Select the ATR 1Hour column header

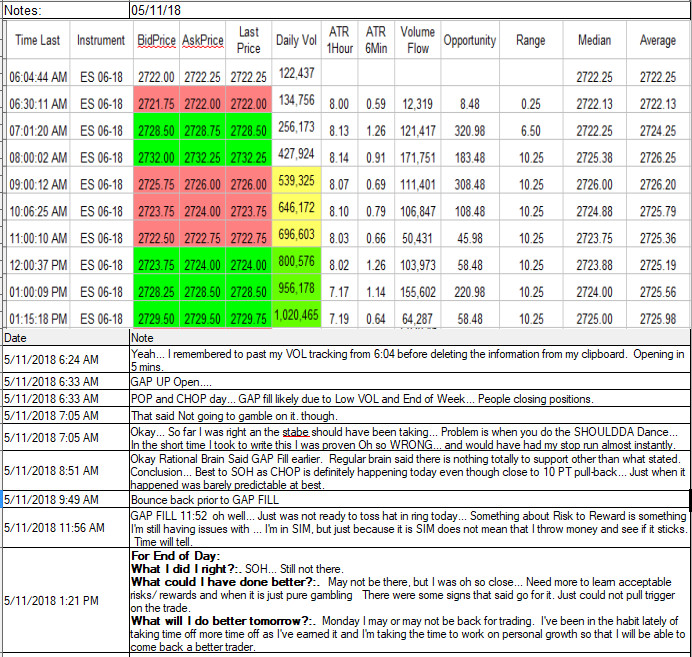pyautogui.click(x=339, y=40)
